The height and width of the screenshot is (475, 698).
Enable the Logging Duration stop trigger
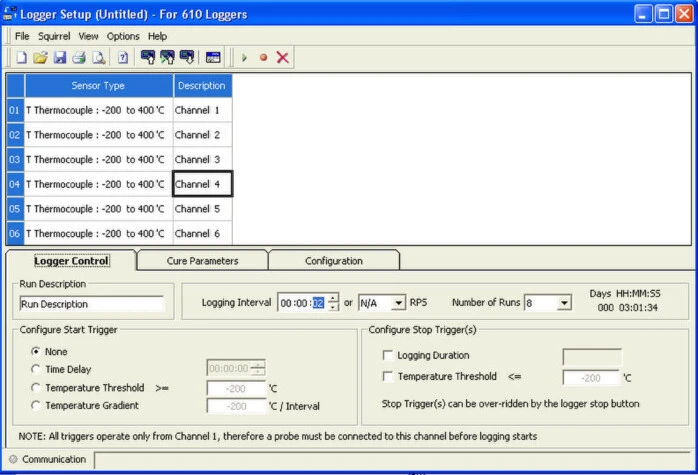click(x=387, y=355)
